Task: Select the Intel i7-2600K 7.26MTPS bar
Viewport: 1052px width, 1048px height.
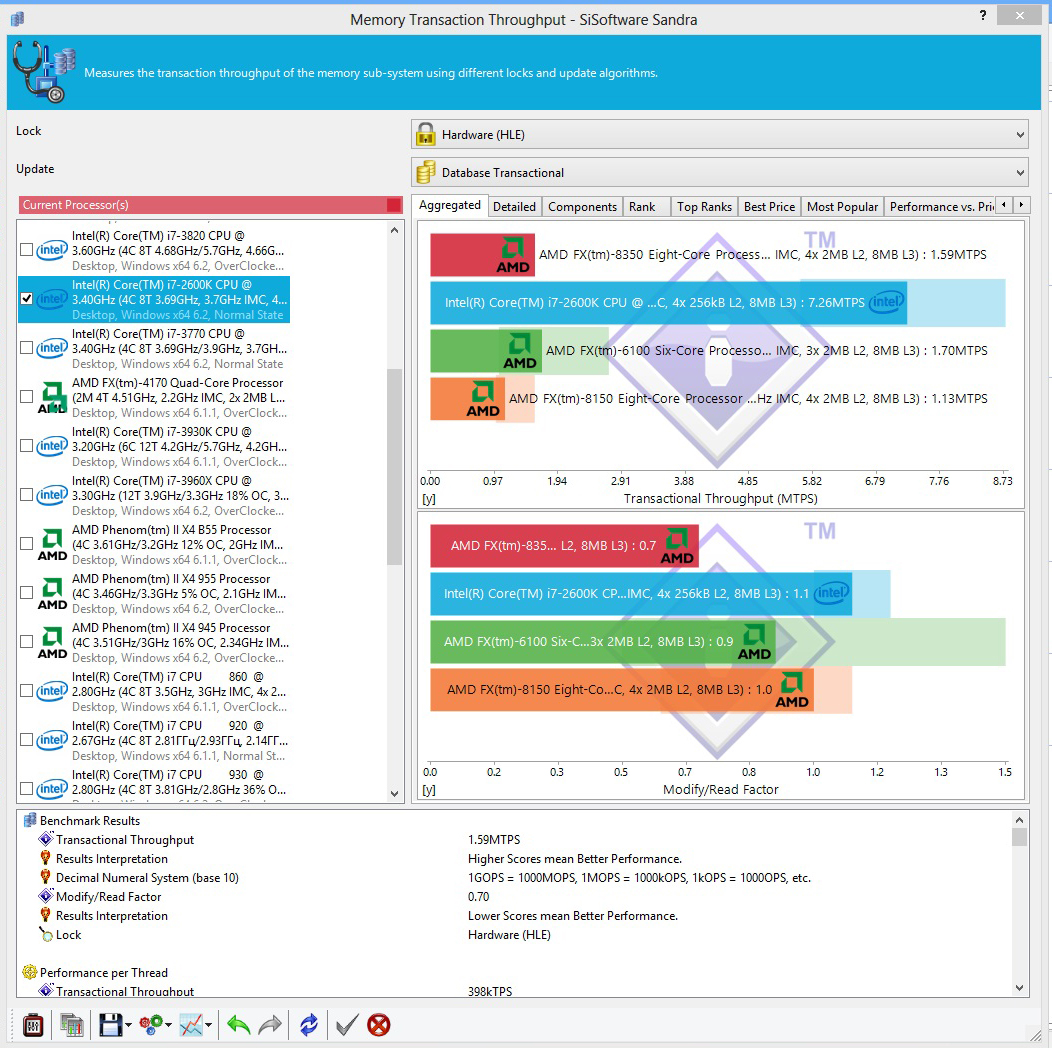Action: point(668,303)
